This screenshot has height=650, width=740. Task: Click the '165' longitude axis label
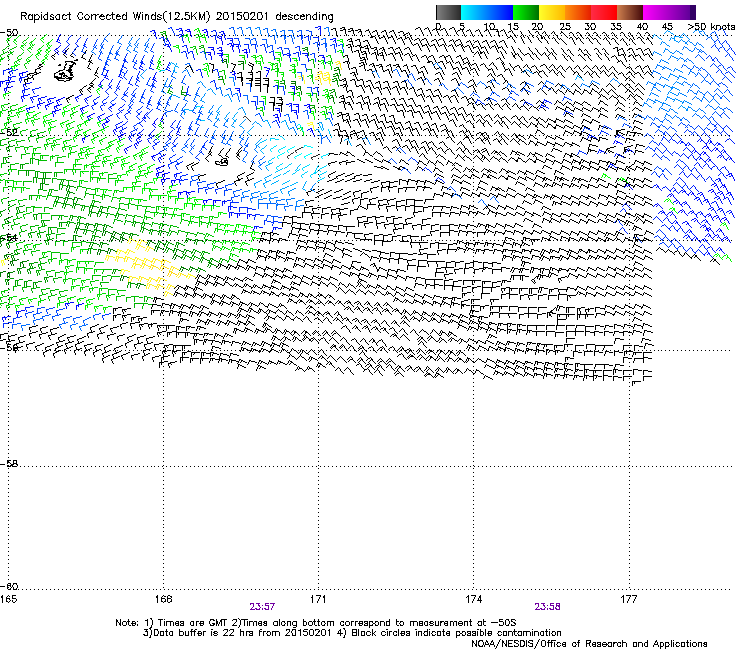tap(8, 599)
